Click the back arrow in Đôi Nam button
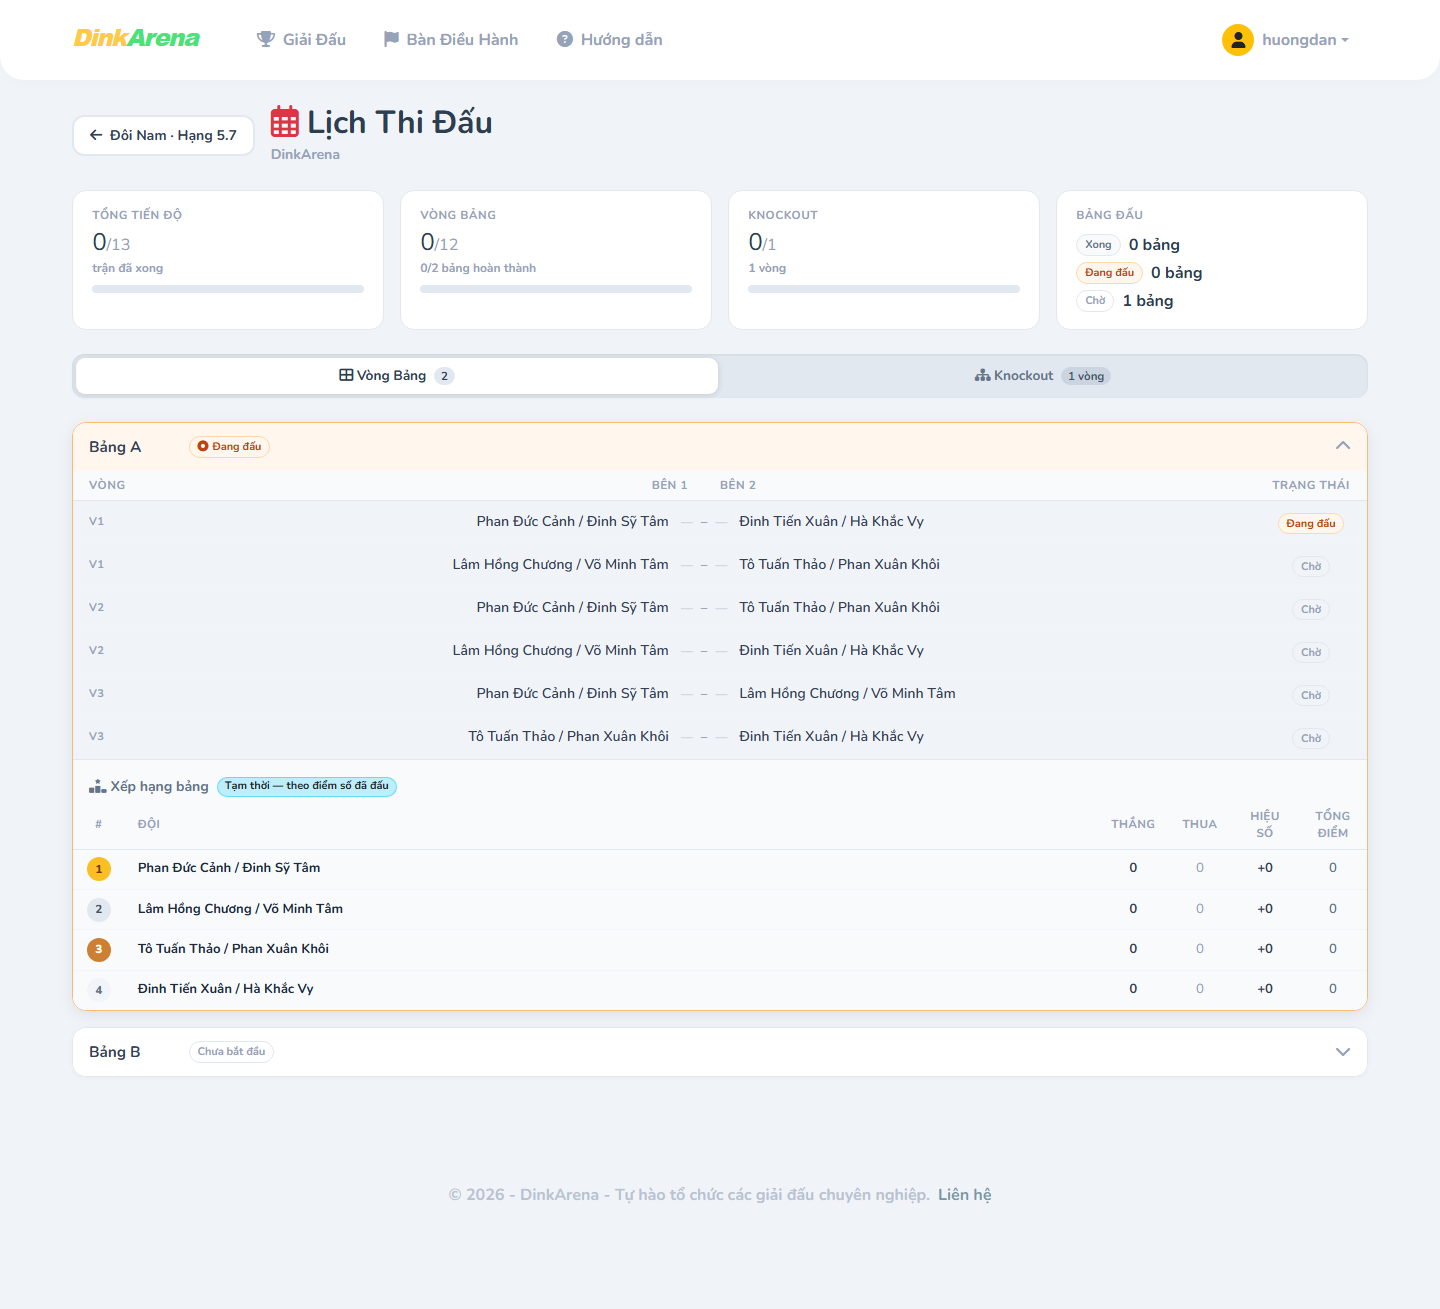 (96, 135)
